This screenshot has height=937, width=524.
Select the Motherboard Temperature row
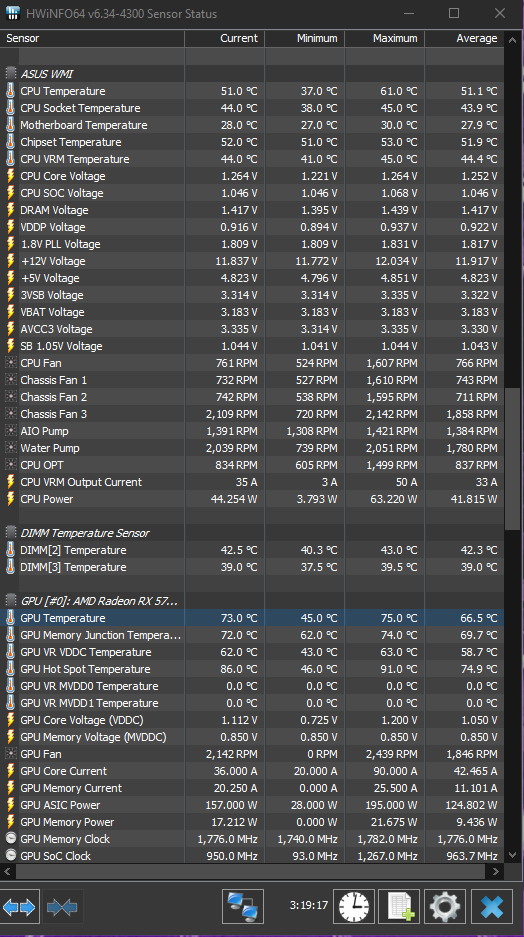tap(252, 125)
